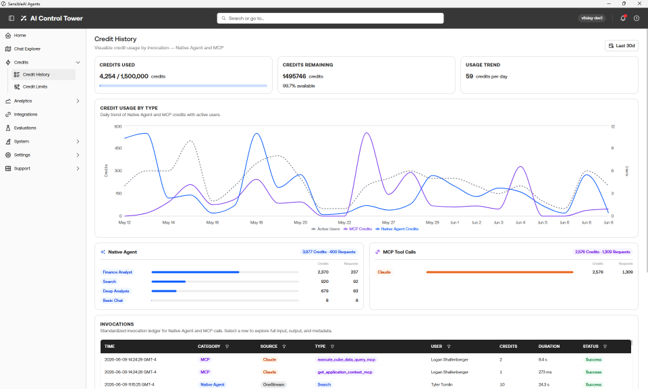Click the Finance Analyst usage bar
The width and height of the screenshot is (648, 389).
pyautogui.click(x=225, y=272)
